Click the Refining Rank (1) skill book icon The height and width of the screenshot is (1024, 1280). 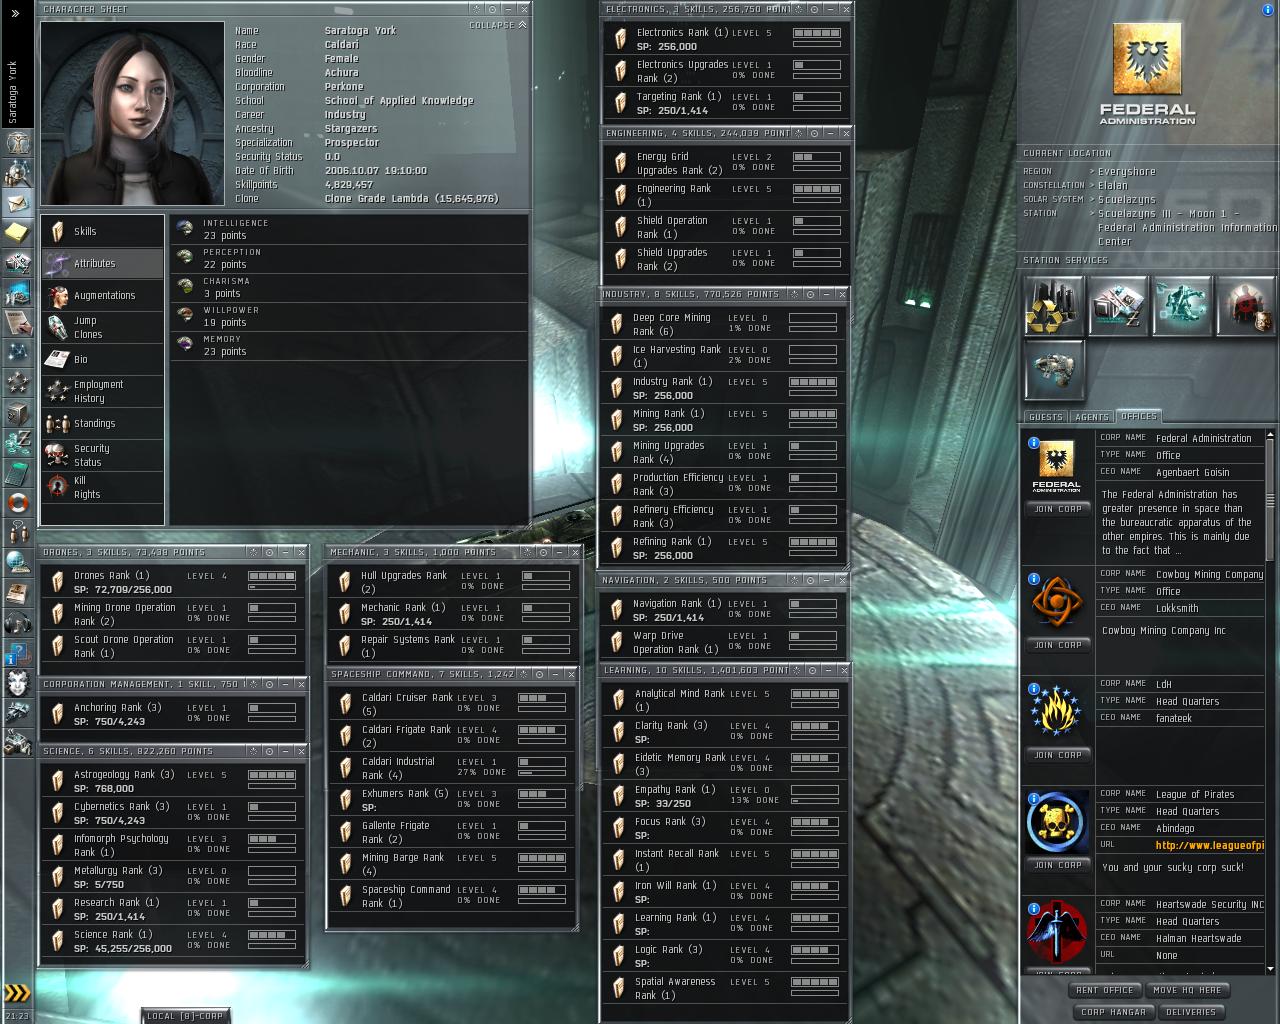tap(617, 548)
